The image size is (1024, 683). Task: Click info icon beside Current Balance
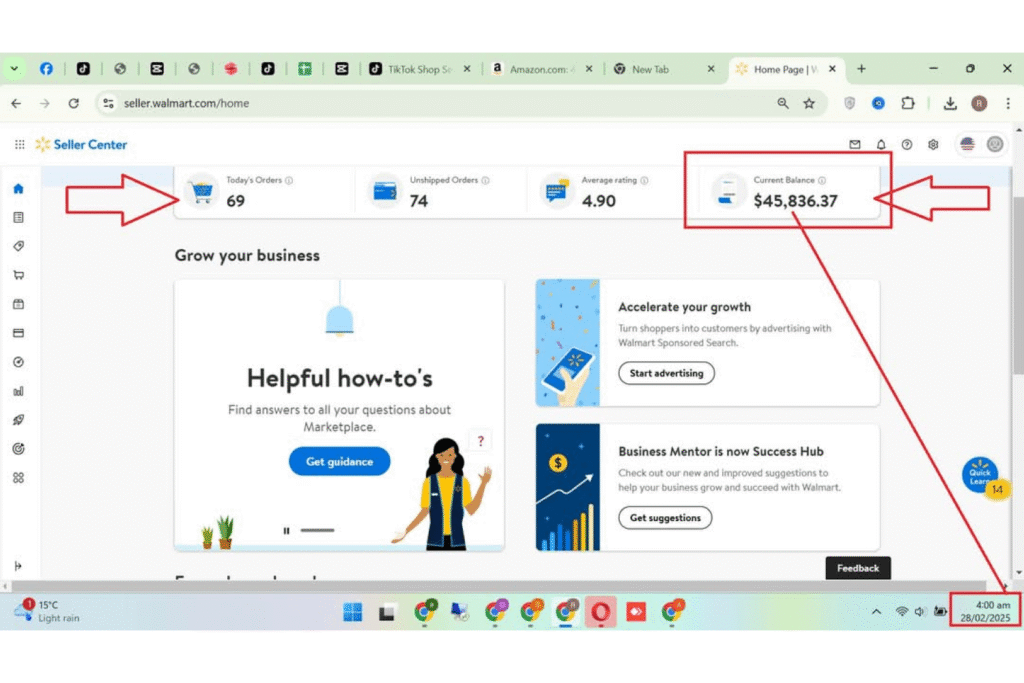[x=822, y=180]
